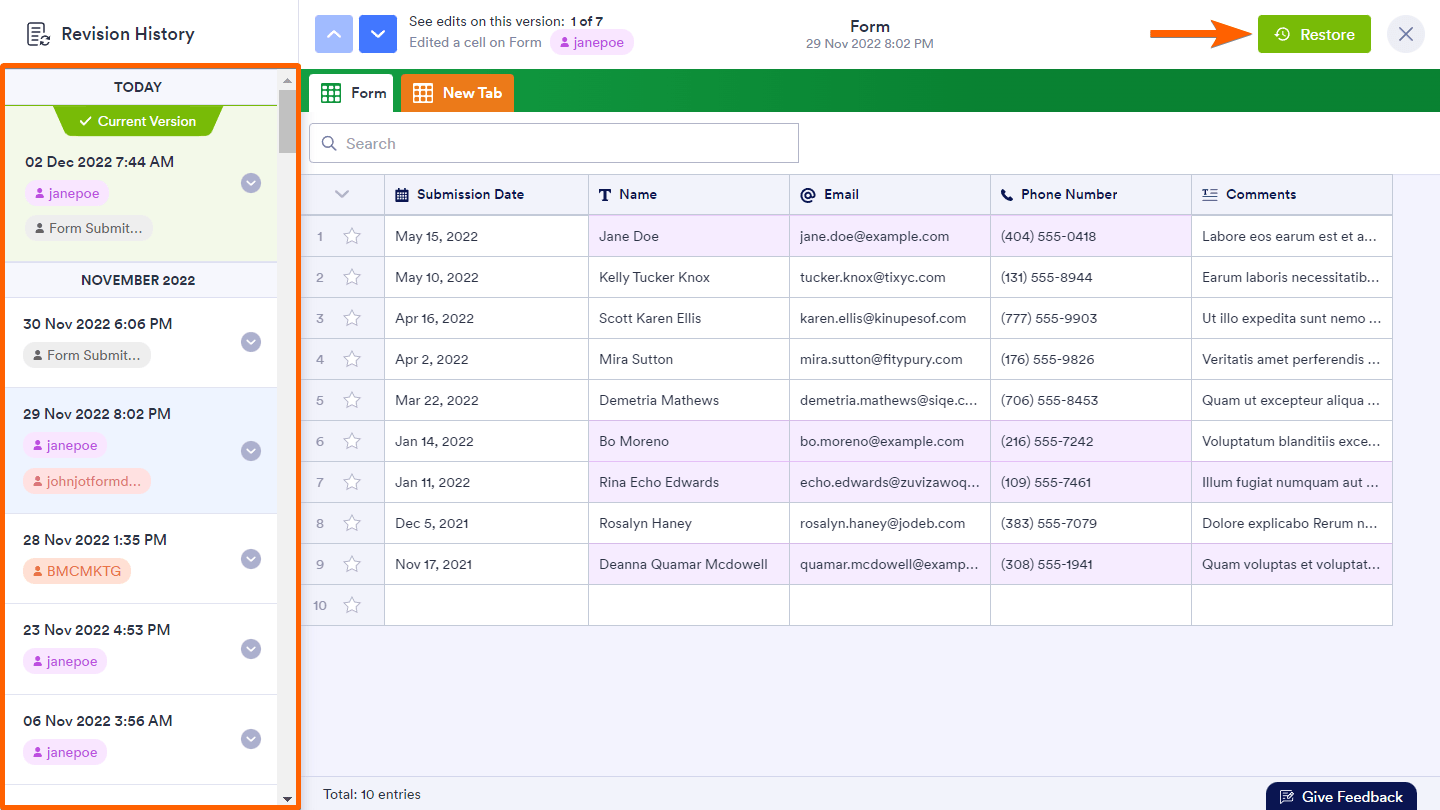Close the revision history with X button
This screenshot has height=810, width=1440.
tap(1405, 34)
